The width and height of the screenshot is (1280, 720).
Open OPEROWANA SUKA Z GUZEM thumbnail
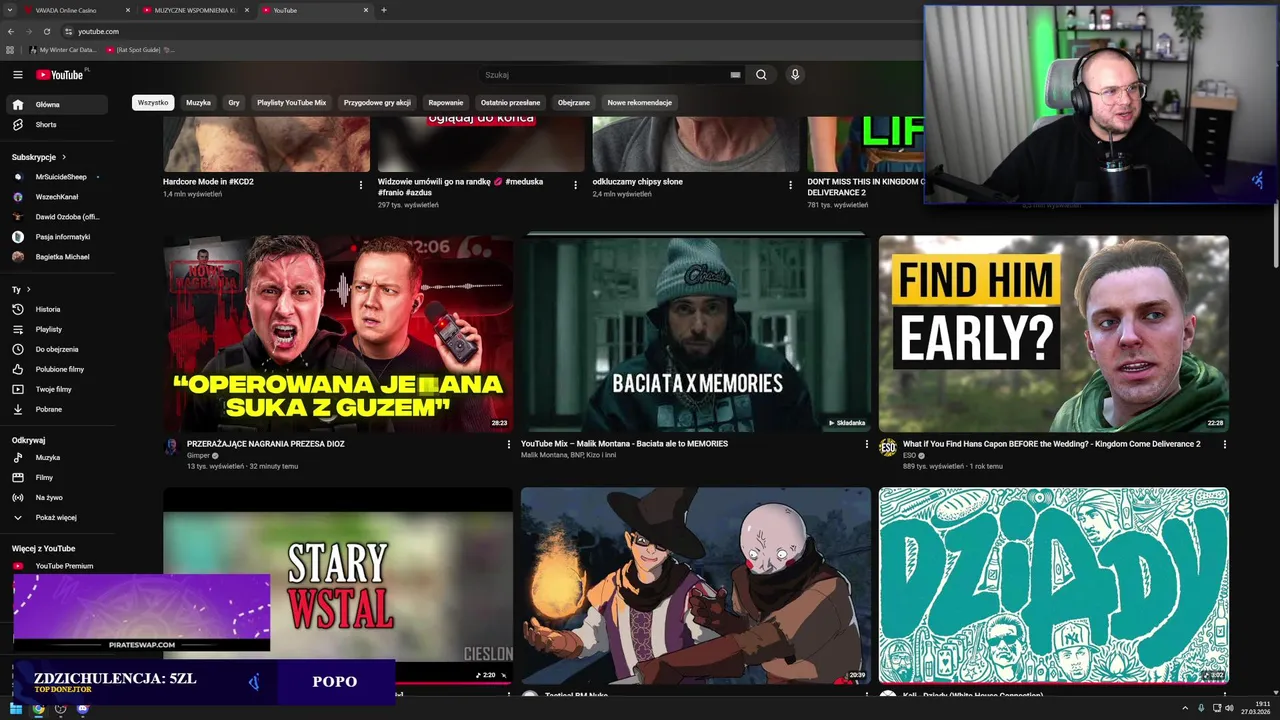[338, 334]
